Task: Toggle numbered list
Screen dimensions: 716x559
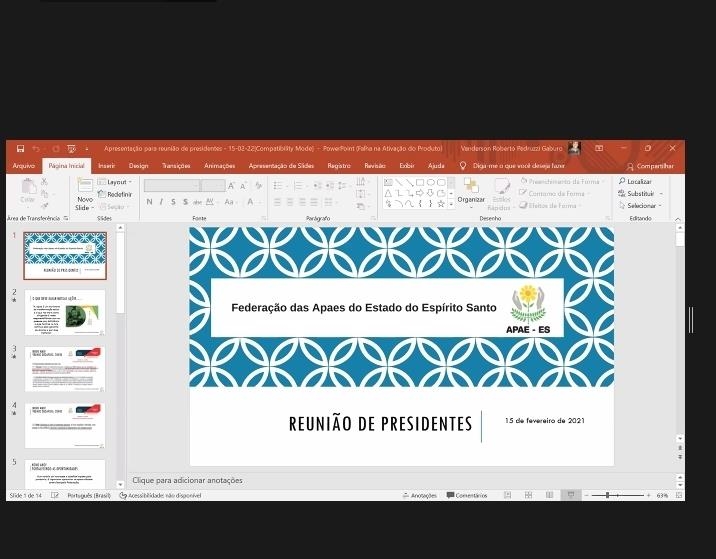Action: coord(299,185)
